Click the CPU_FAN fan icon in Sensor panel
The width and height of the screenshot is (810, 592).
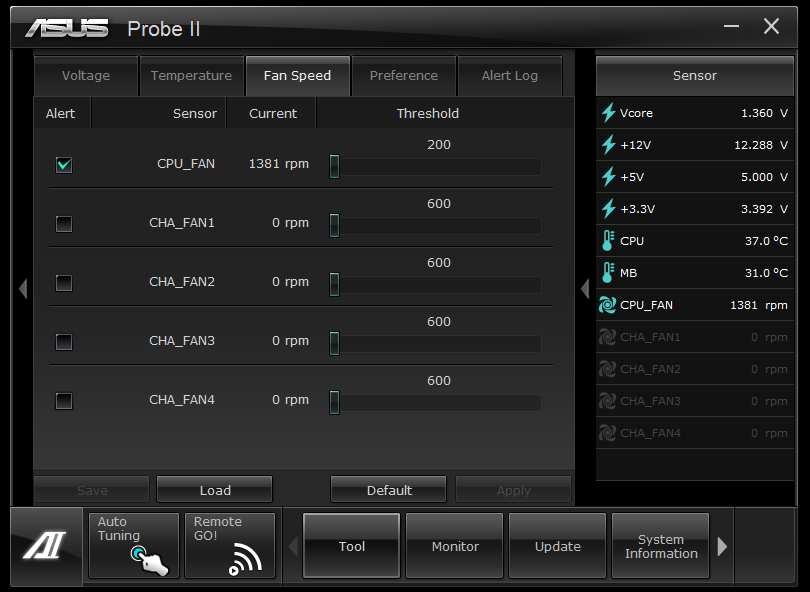(608, 305)
